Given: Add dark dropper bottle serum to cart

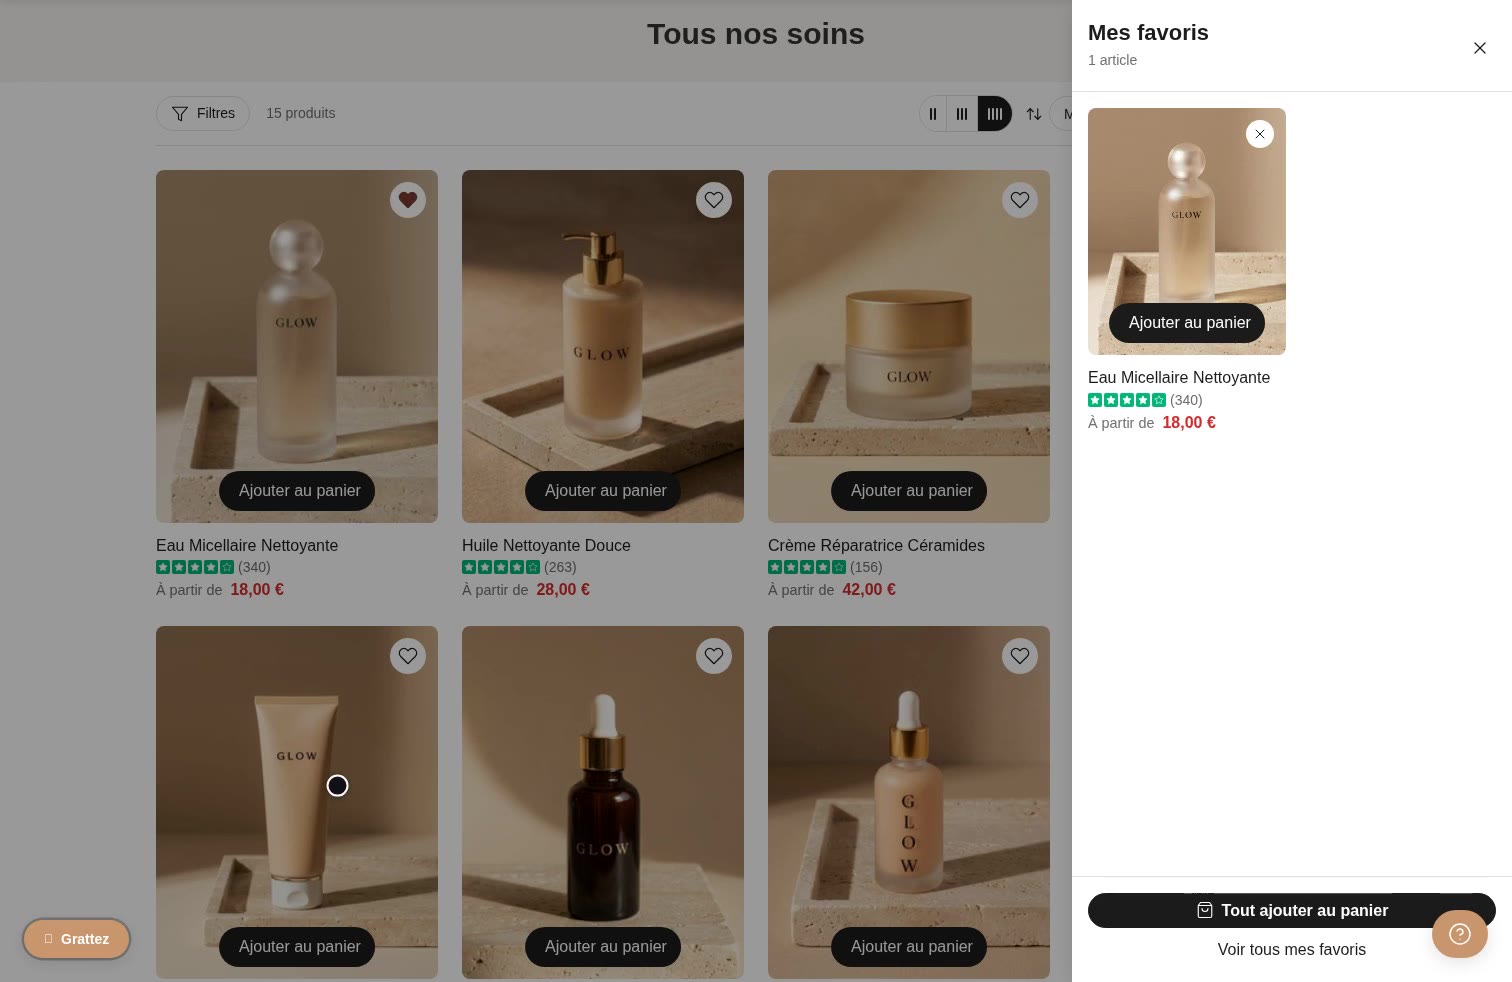Looking at the screenshot, I should click(x=603, y=947).
